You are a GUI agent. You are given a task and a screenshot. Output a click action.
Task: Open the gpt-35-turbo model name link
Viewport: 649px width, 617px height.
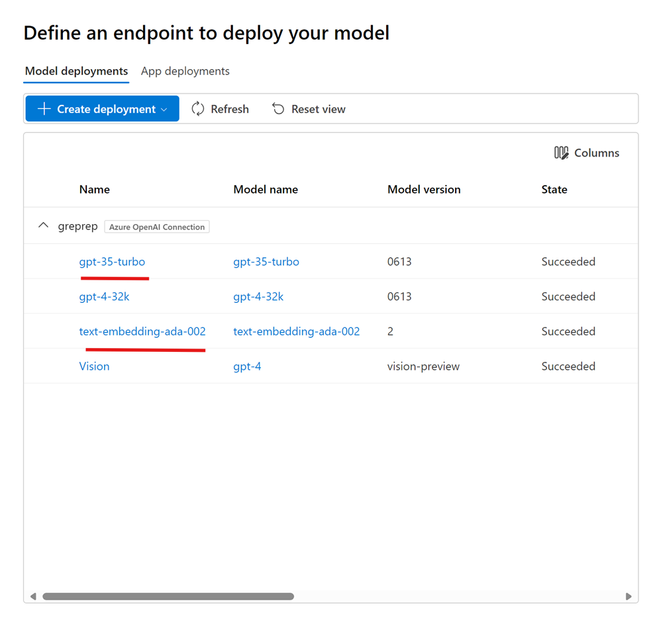pyautogui.click(x=266, y=262)
